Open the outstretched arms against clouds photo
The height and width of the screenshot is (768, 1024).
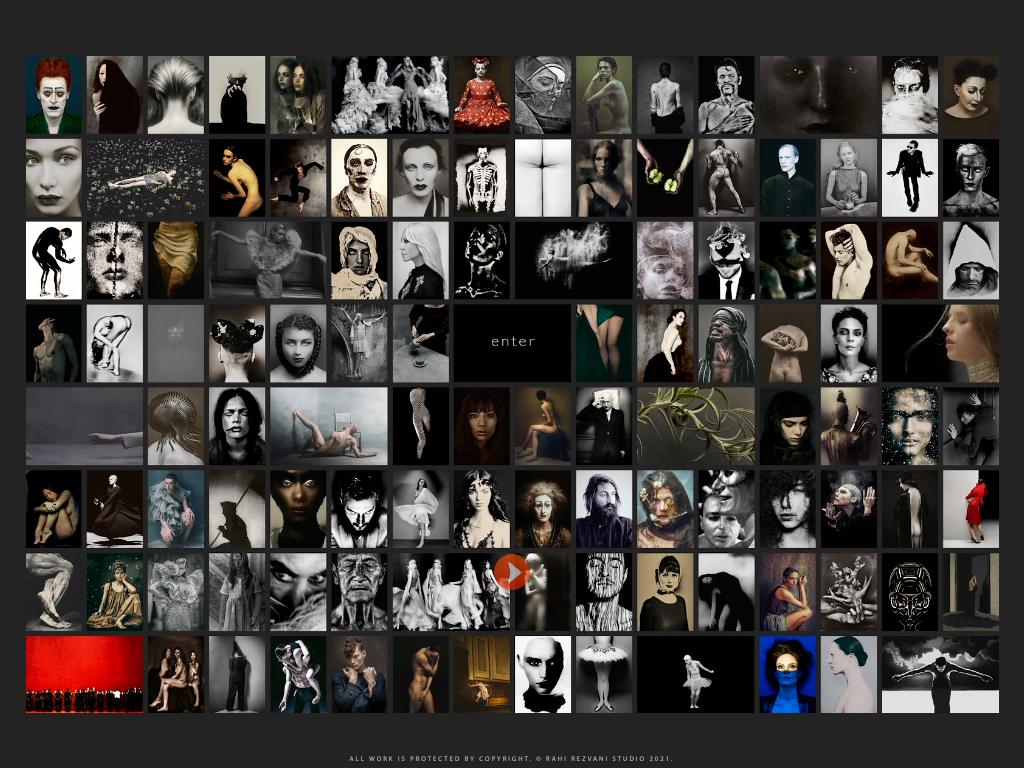point(940,675)
